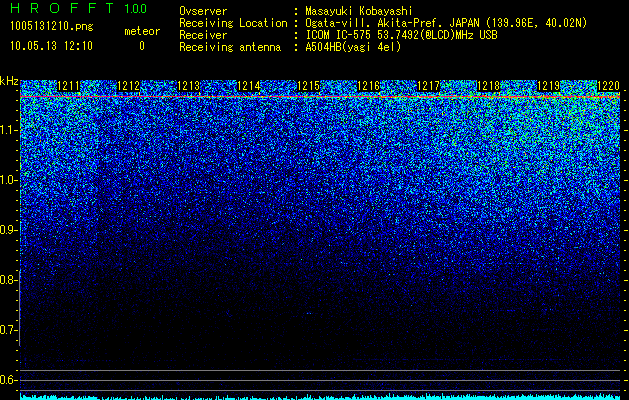Click time marker 1215
The height and width of the screenshot is (400, 629).
[x=308, y=86]
